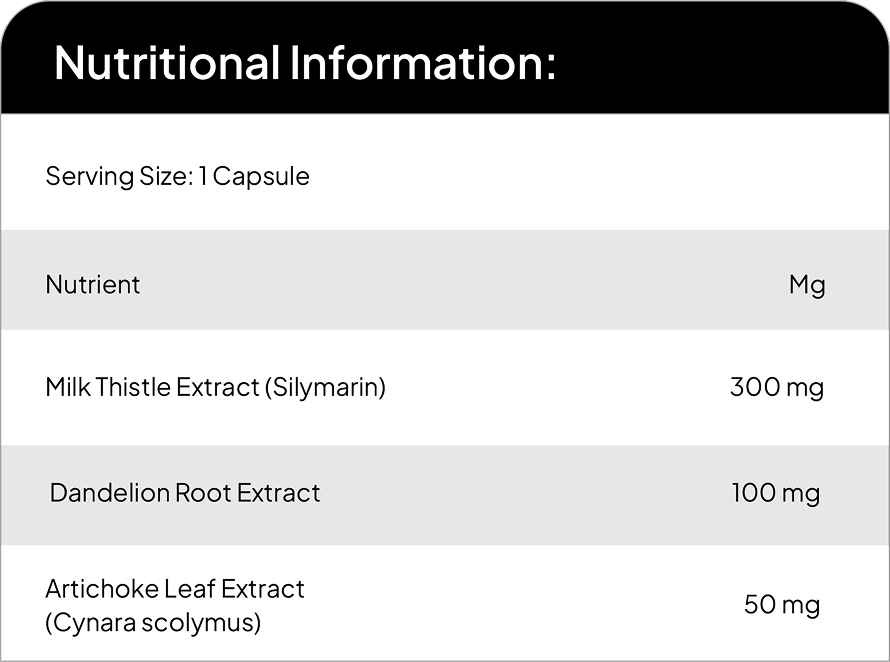
Task: Click the "Artichoke Leaf Extract" text line
Action: 175,589
